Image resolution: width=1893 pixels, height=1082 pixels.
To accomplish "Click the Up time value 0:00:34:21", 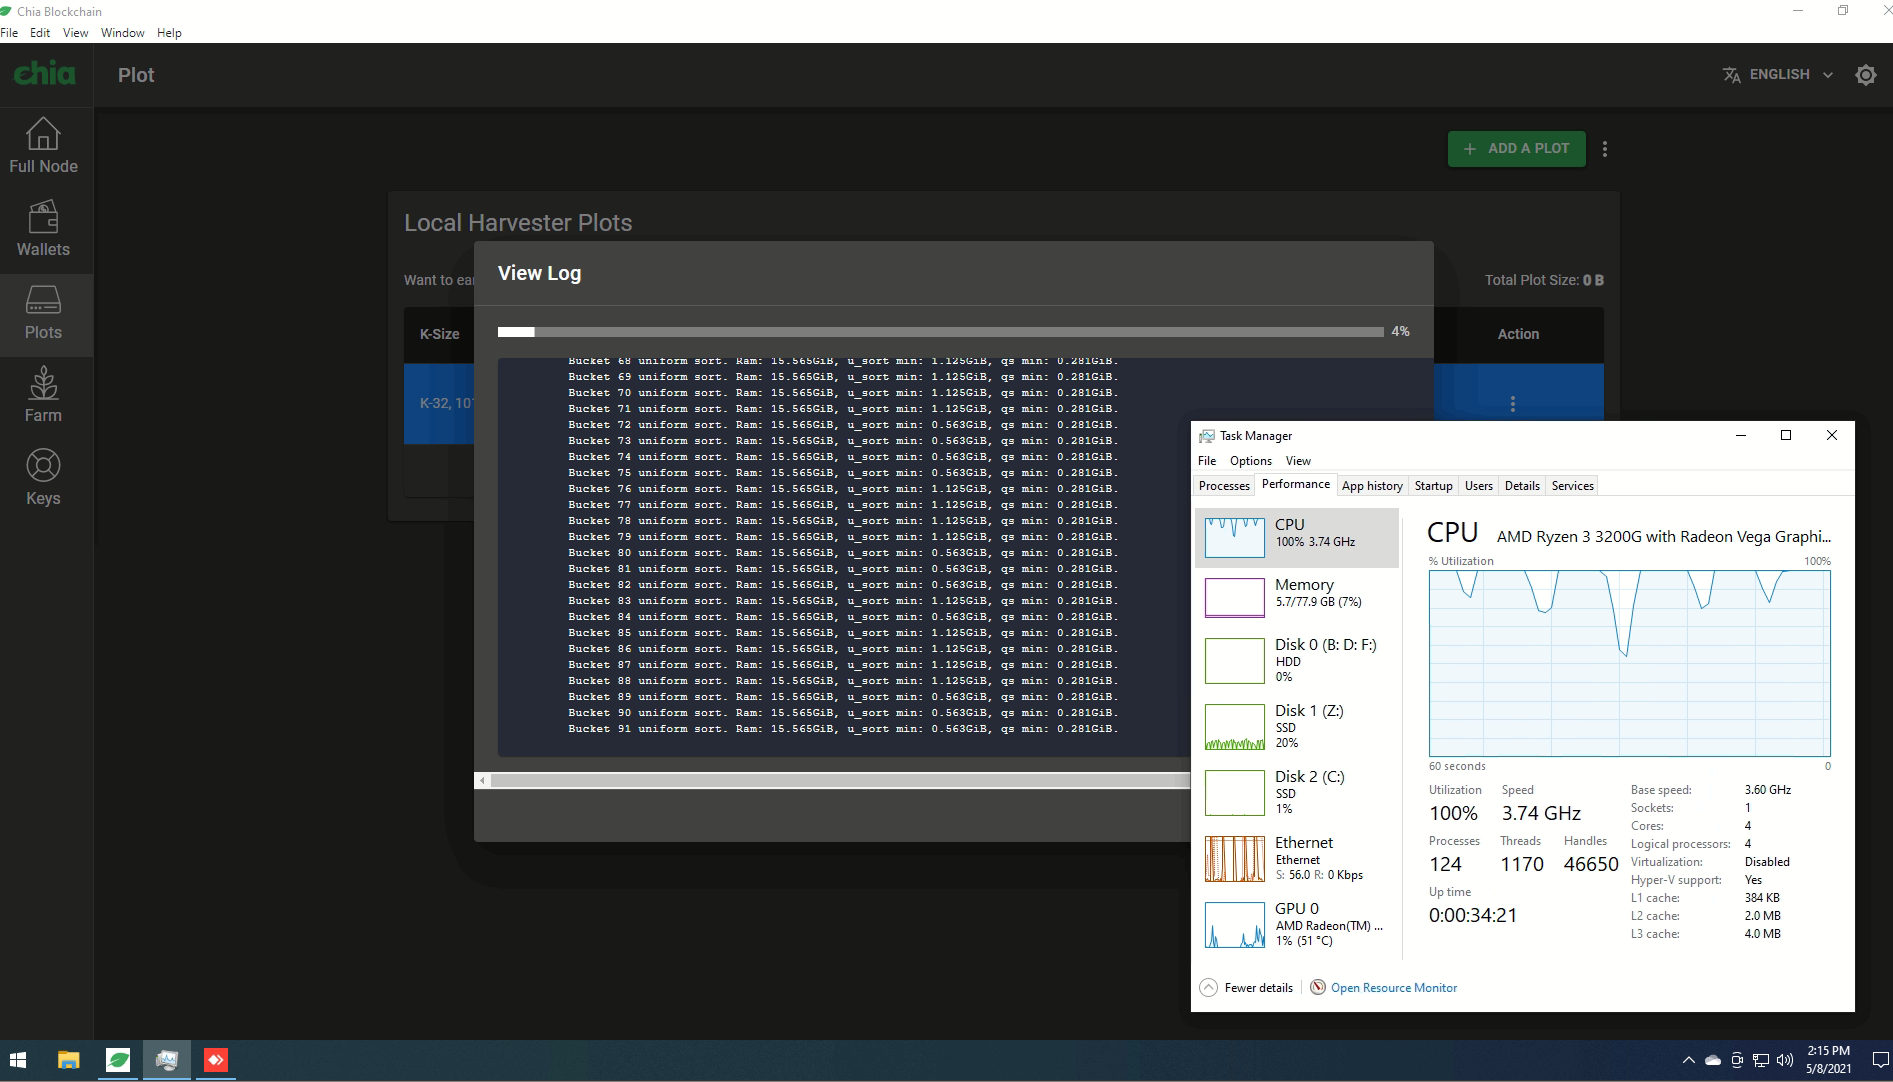I will point(1473,915).
